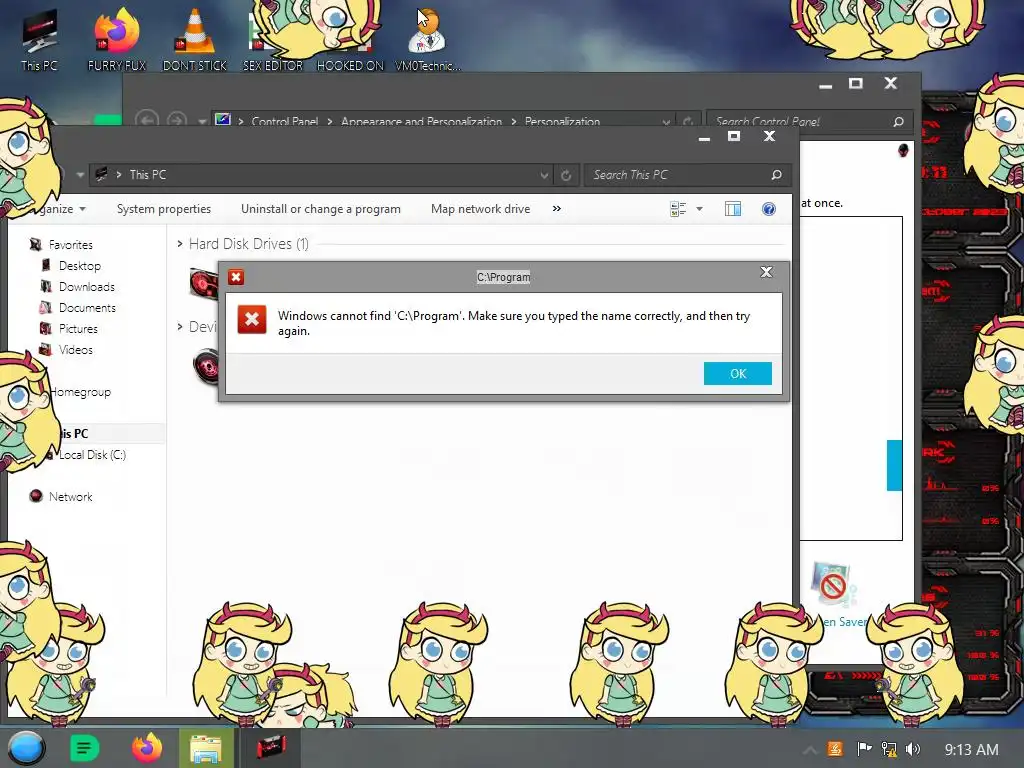The width and height of the screenshot is (1024, 768).
Task: Select Network in navigation pane
Action: click(x=71, y=496)
